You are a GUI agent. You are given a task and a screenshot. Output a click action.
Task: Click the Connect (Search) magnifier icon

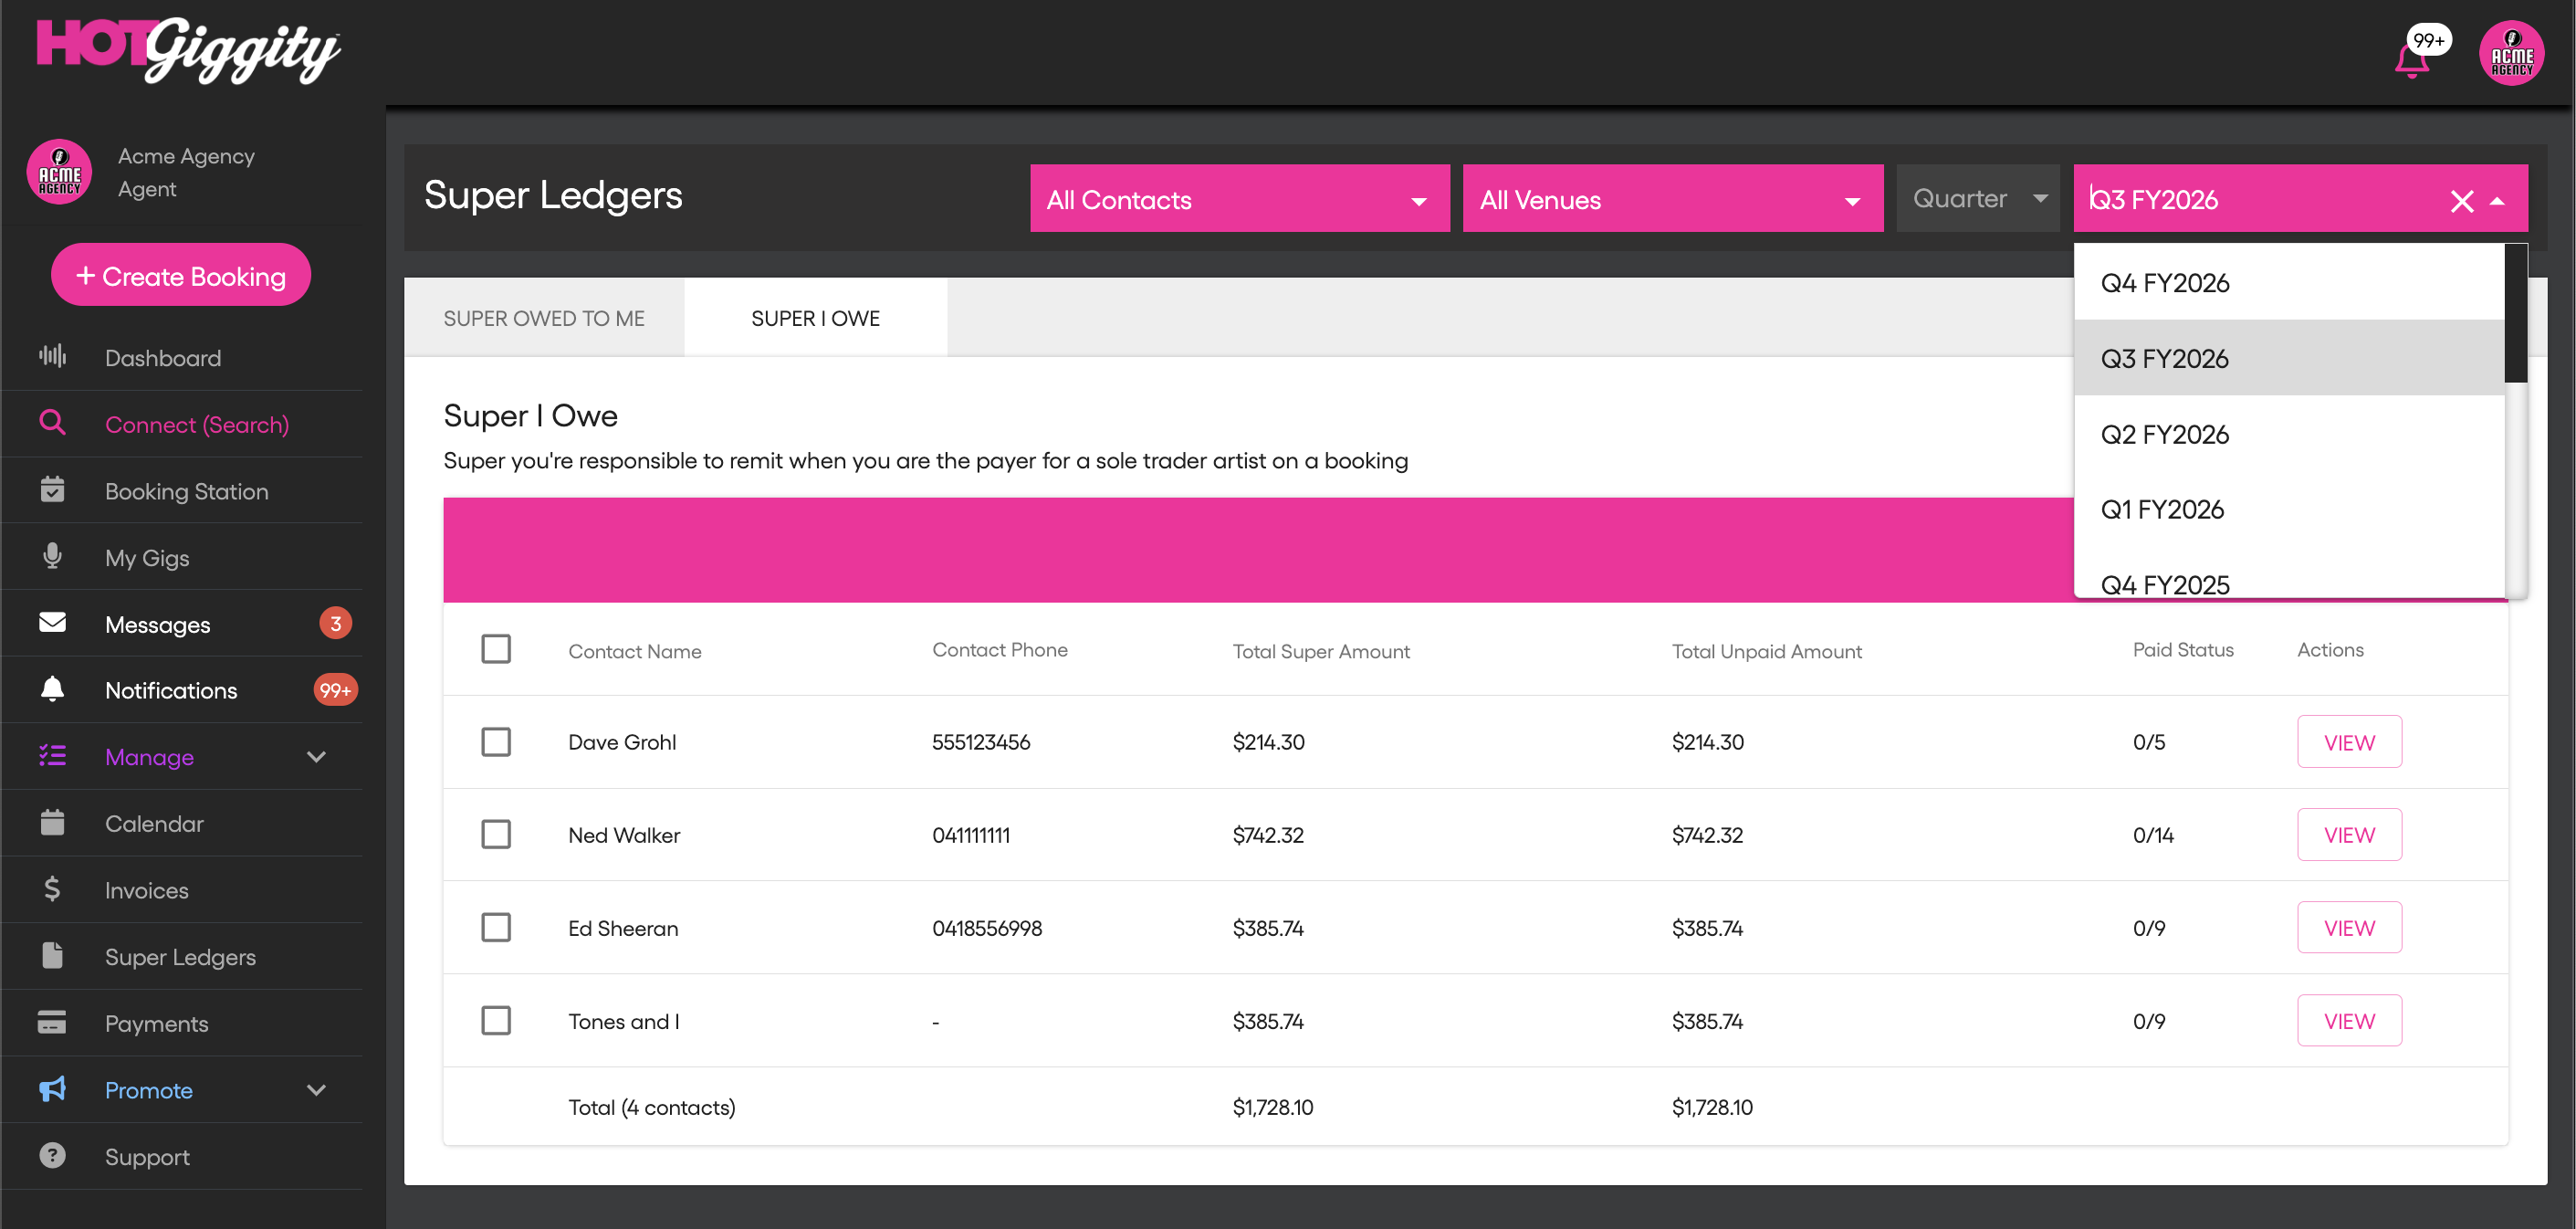[52, 423]
